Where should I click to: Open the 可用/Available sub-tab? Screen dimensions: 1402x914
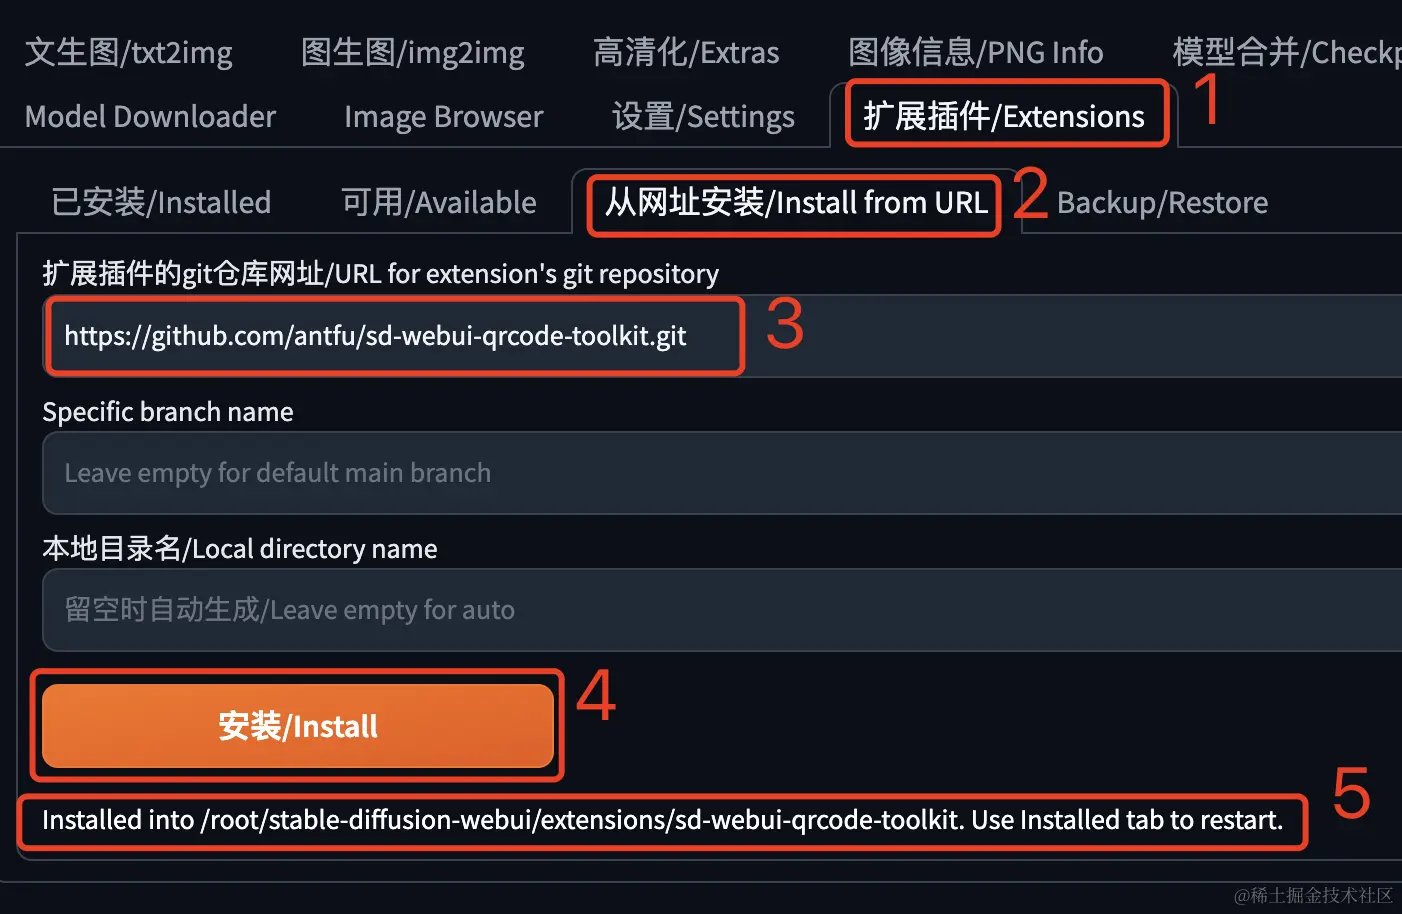[x=439, y=203]
